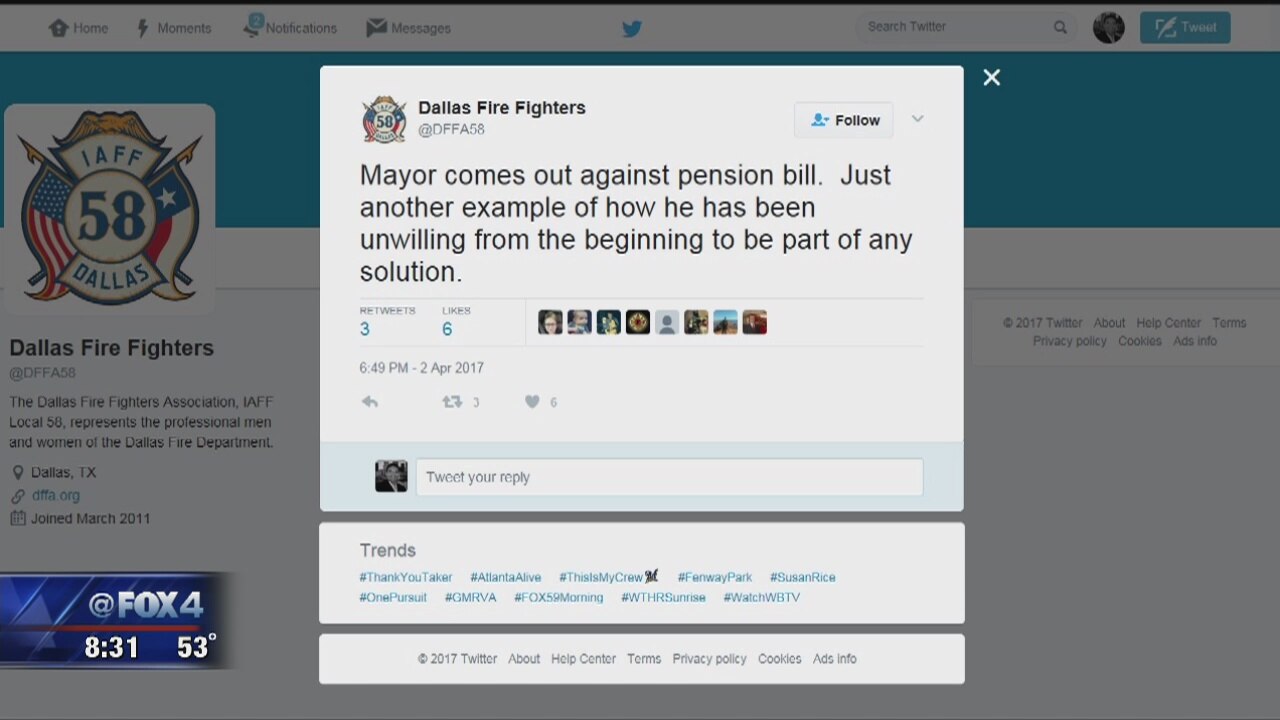Open the dffa.org website link
This screenshot has height=720, width=1280.
(55, 495)
